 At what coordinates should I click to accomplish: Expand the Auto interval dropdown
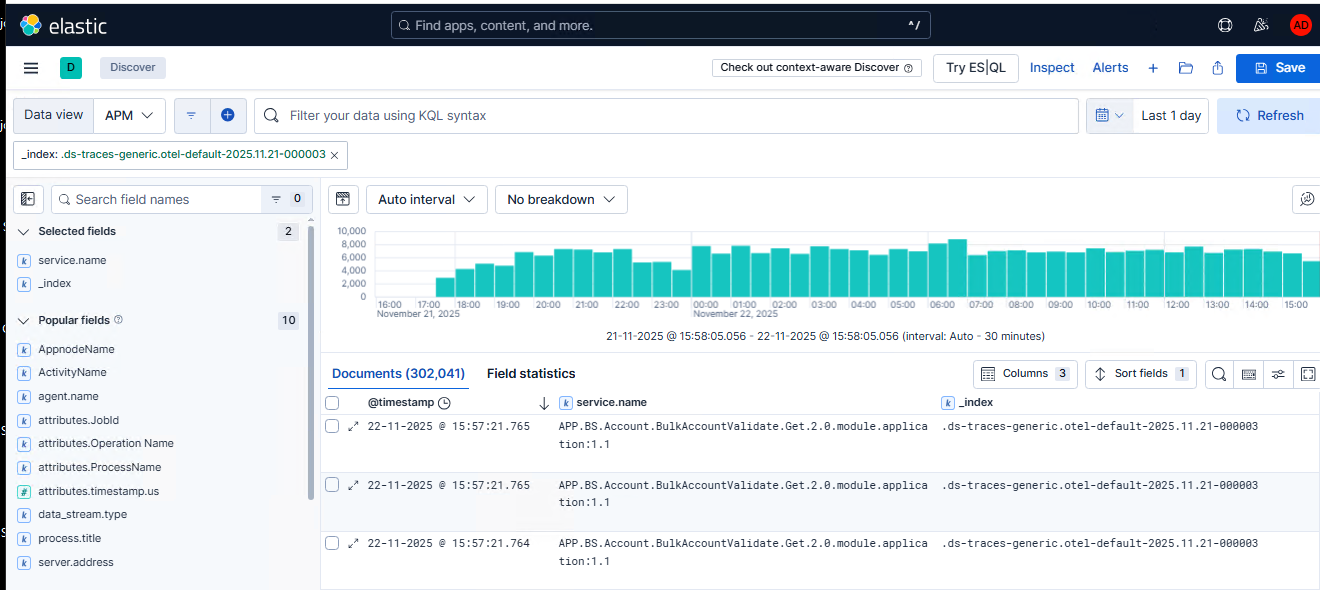click(x=426, y=199)
